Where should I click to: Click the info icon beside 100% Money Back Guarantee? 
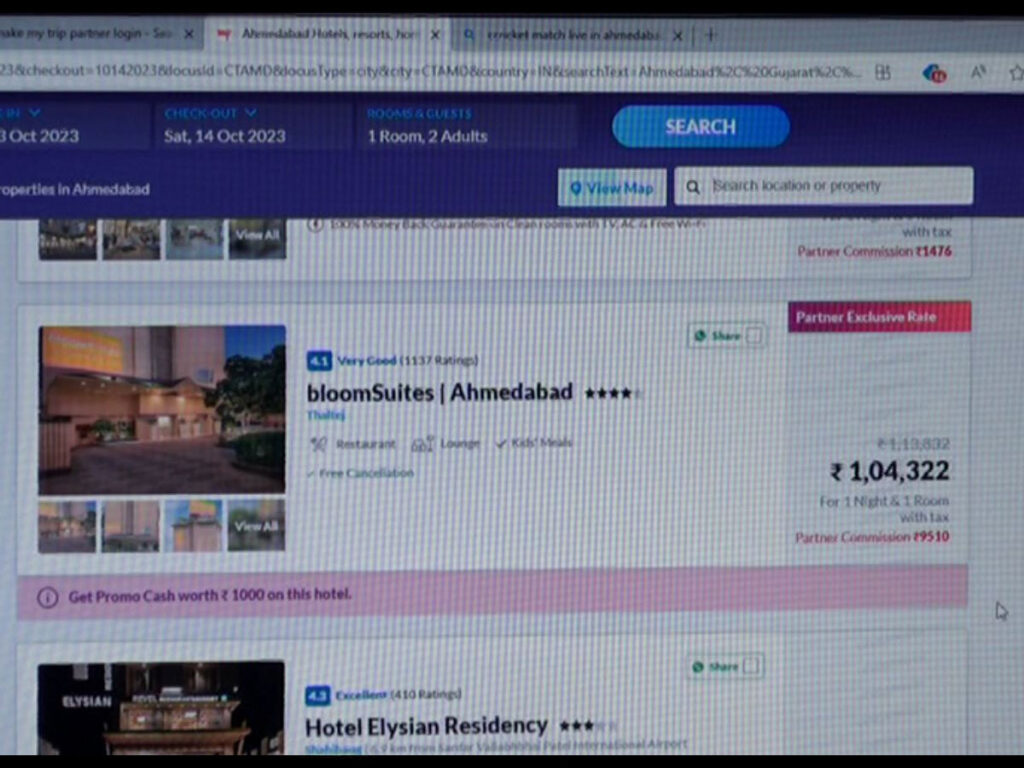pos(315,225)
